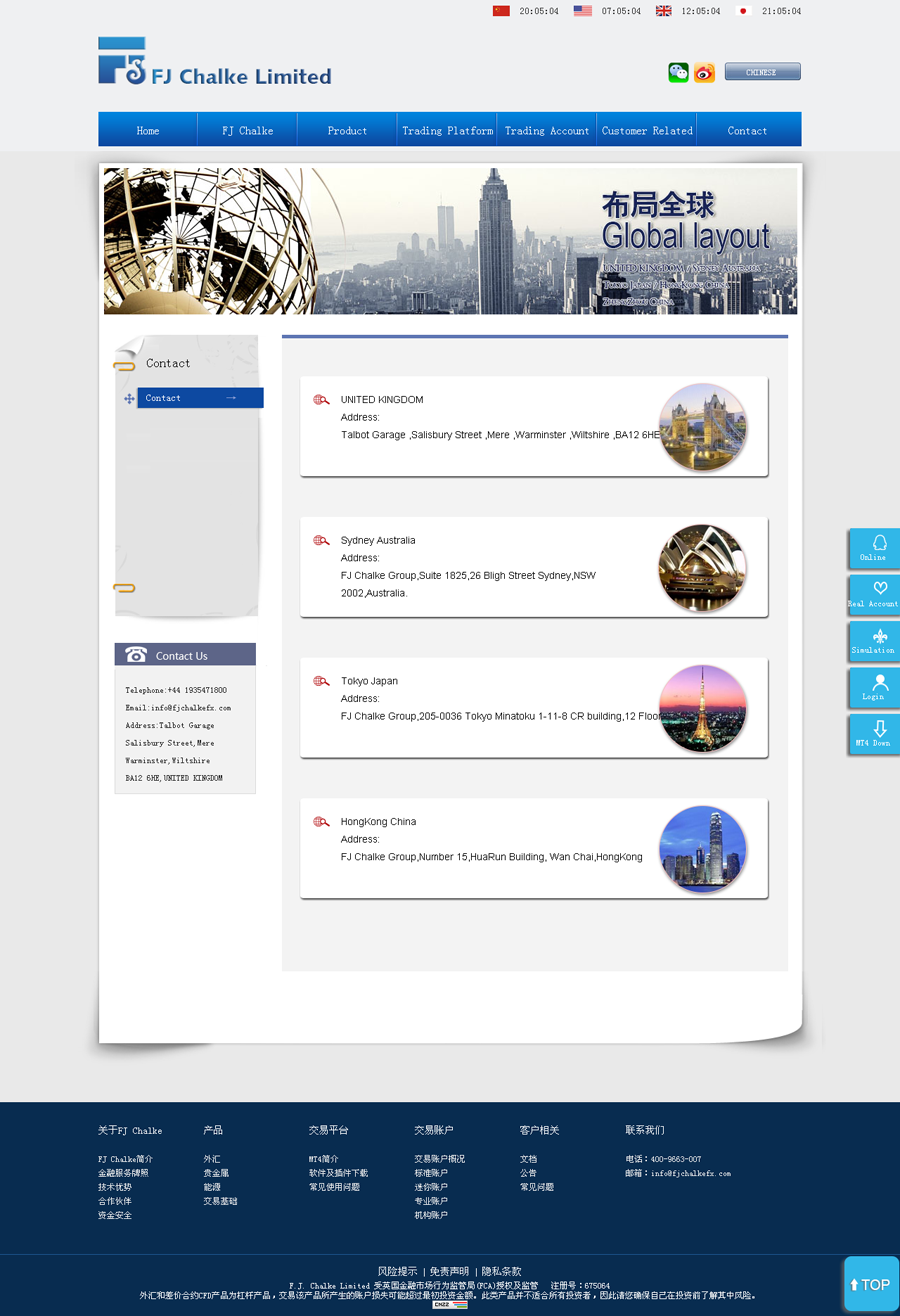Open the 免责声明 link at page bottom
Screen dimensions: 900x1316
point(449,1271)
